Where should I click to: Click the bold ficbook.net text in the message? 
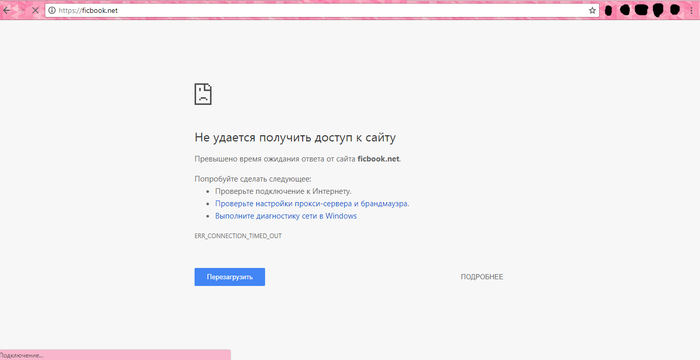(378, 159)
